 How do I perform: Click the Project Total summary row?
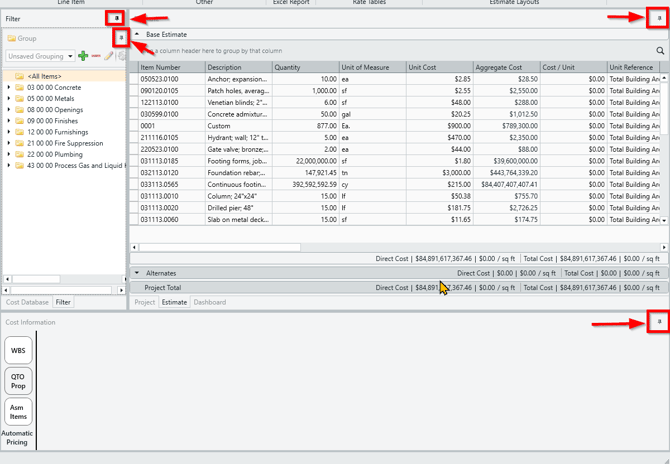399,288
